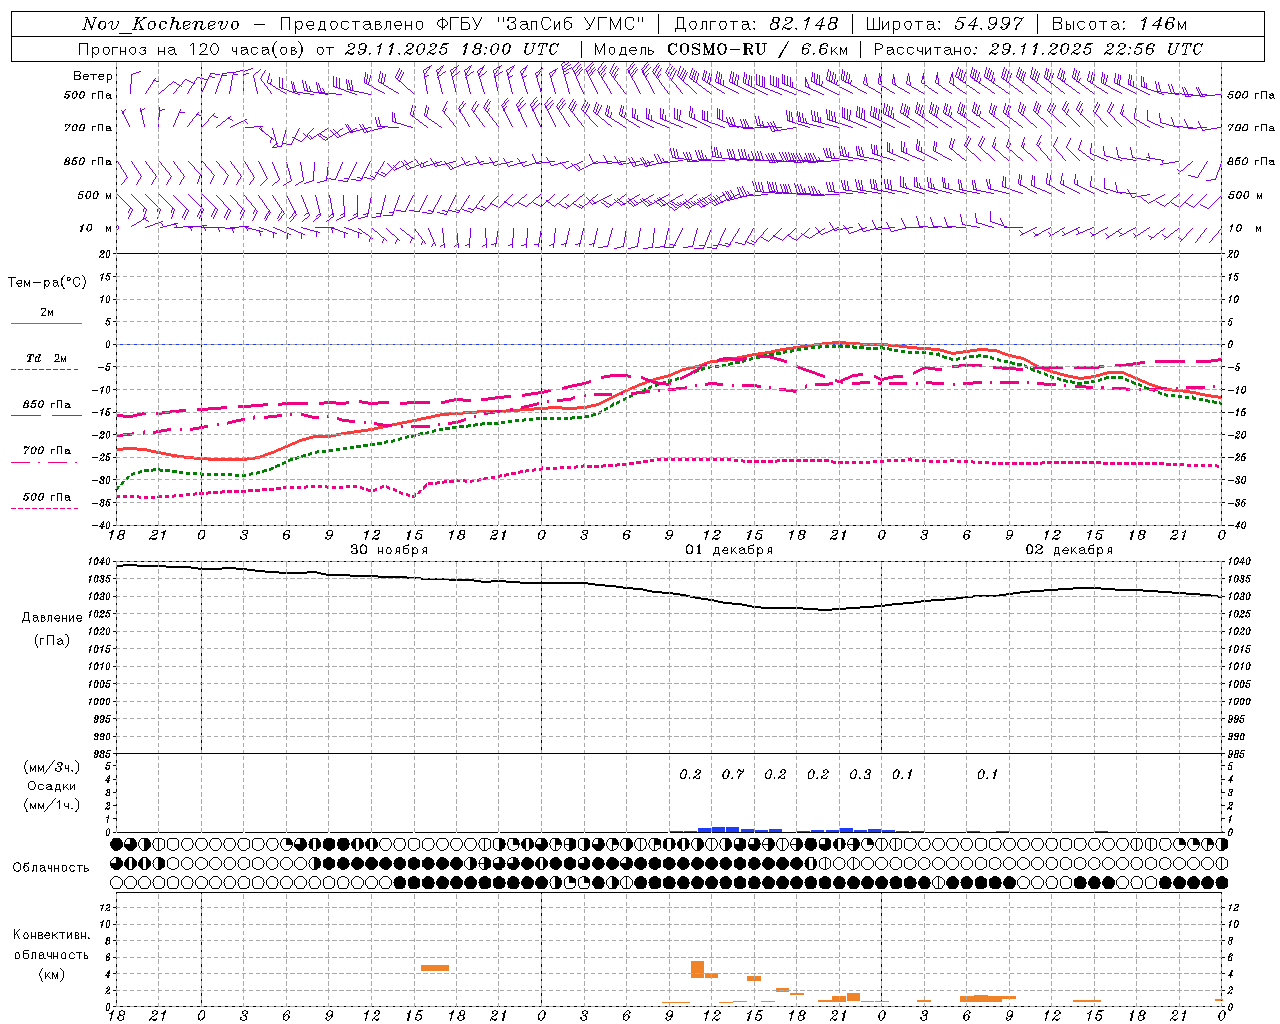Click the '850 гПа' temperature legend line sample
The image size is (1280, 1024).
pos(45,415)
